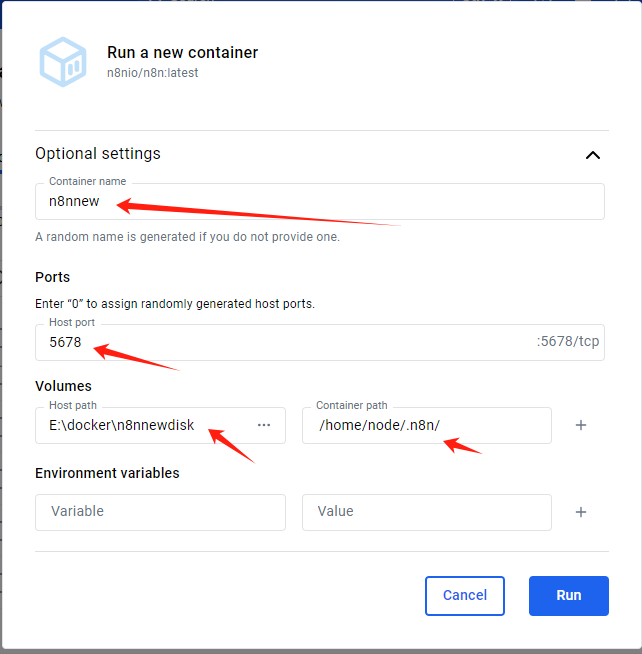Select the image name n8nio/n8n:latest

point(153,73)
